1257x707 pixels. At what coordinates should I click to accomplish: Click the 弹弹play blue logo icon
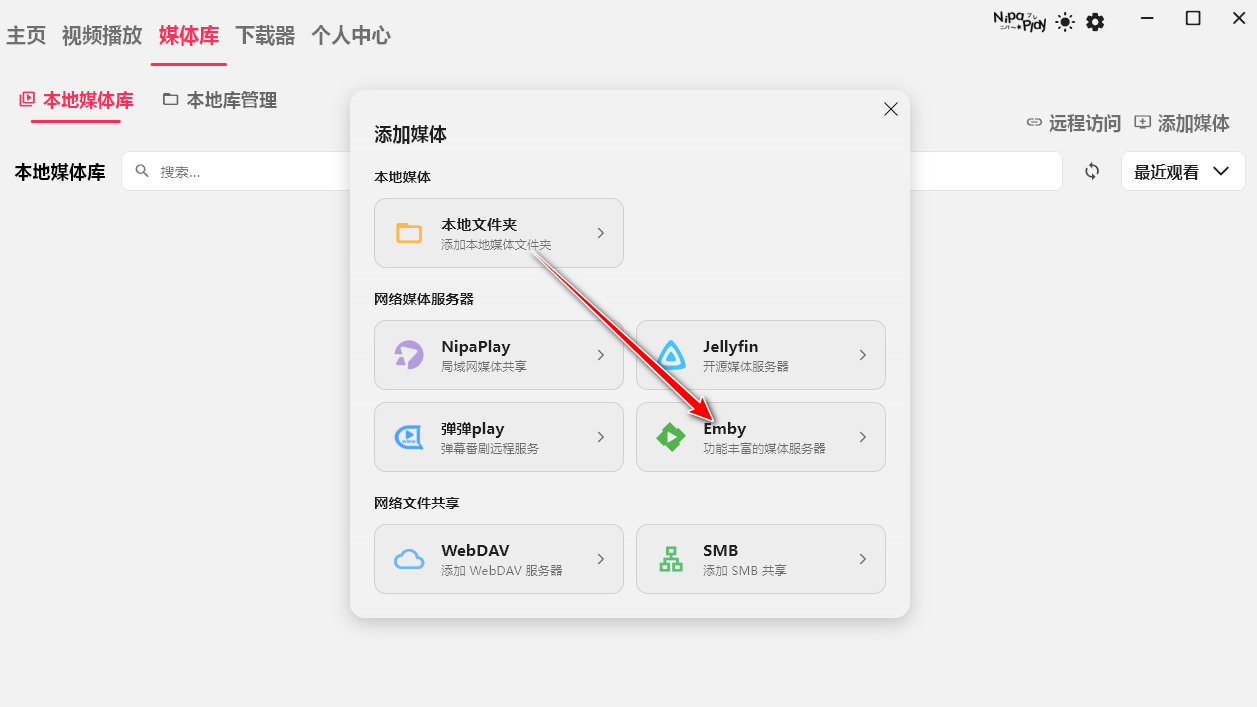pos(409,437)
